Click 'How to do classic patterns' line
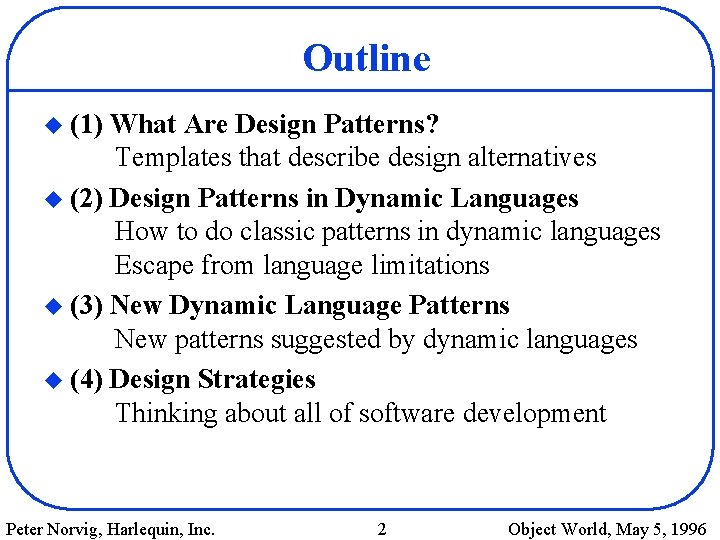 (x=387, y=231)
